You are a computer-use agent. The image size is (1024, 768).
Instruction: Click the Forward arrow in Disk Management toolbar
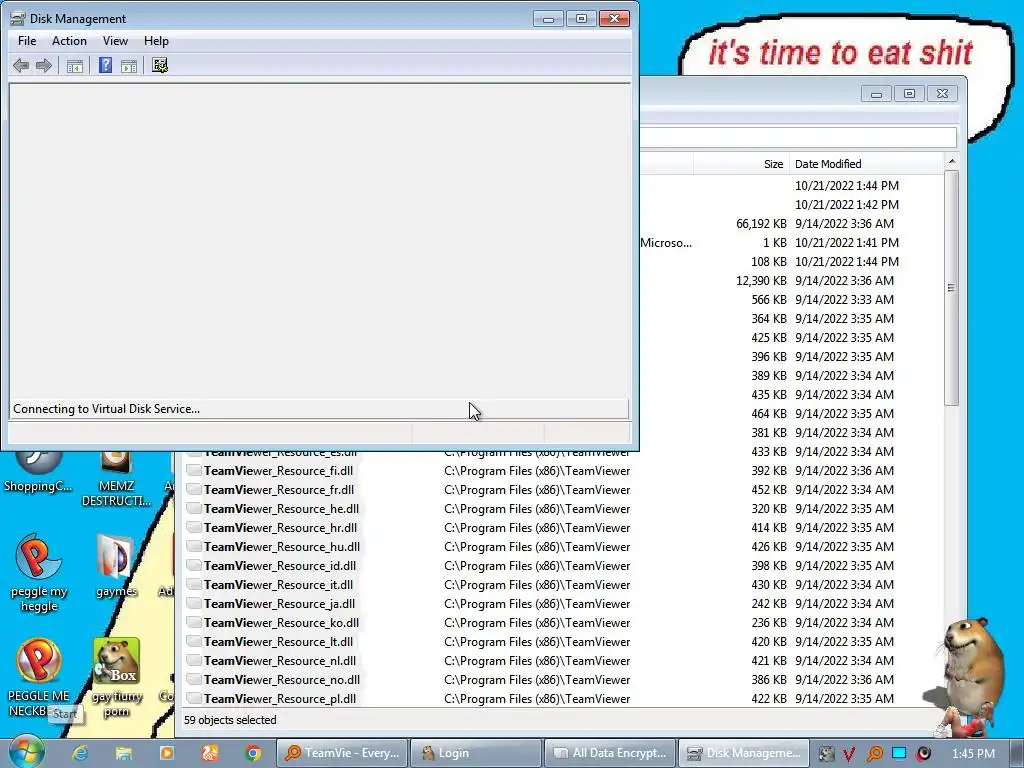coord(44,65)
